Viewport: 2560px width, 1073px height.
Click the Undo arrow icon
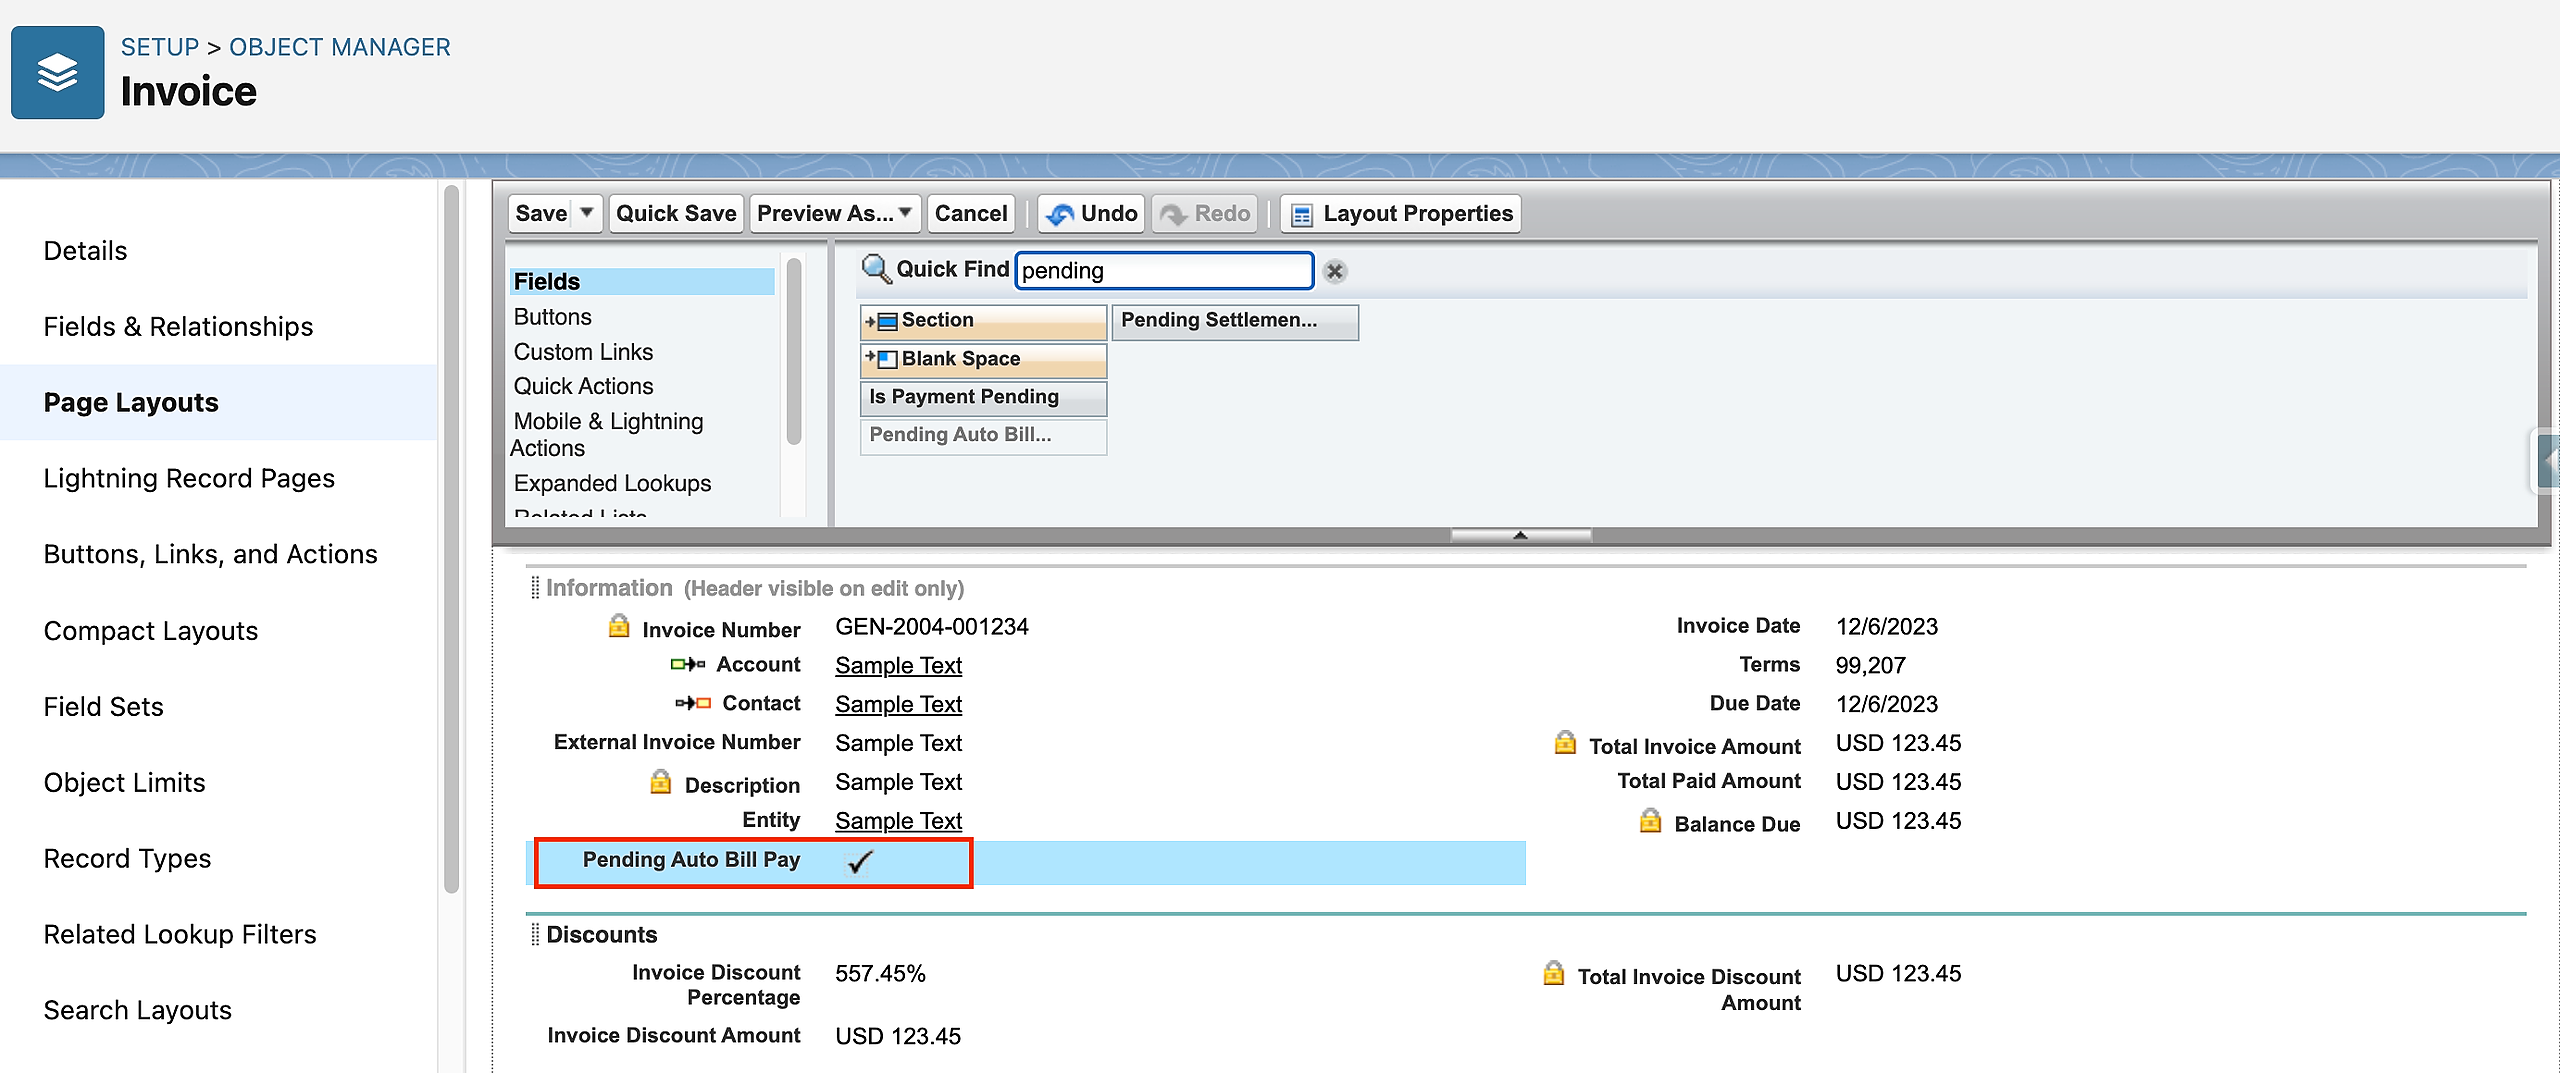pyautogui.click(x=1060, y=214)
